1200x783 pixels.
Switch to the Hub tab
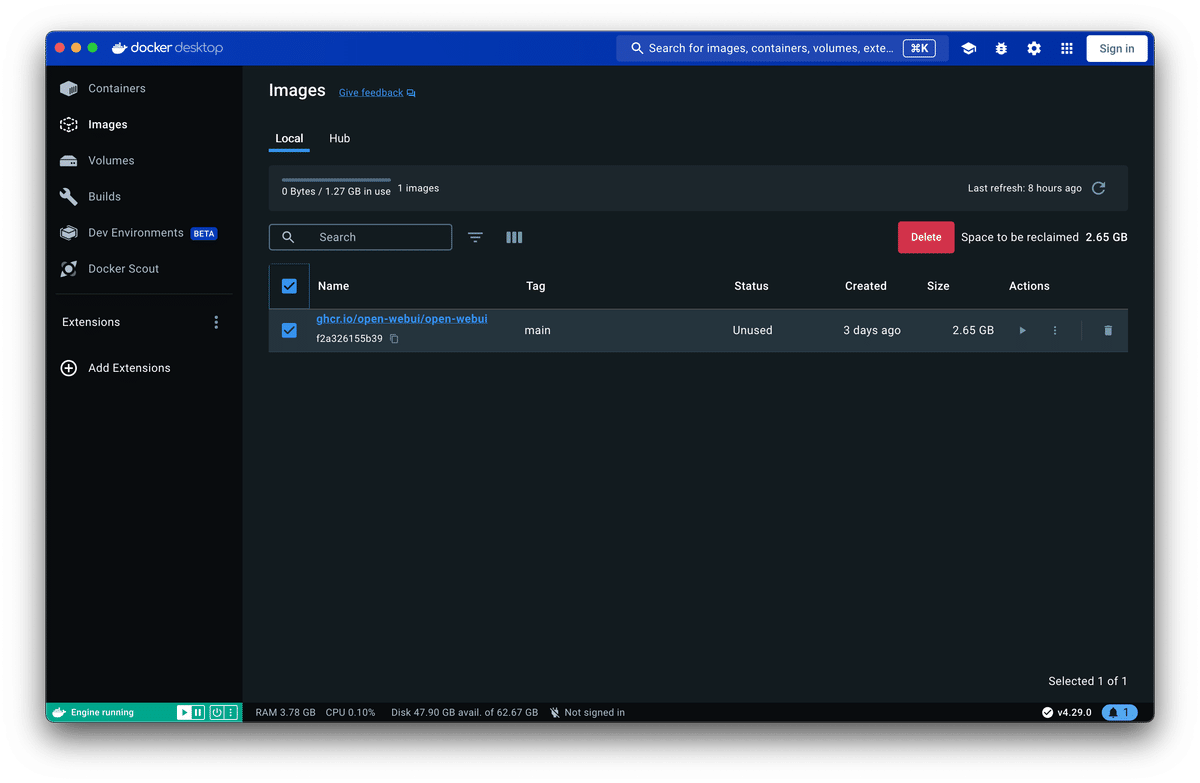(340, 138)
